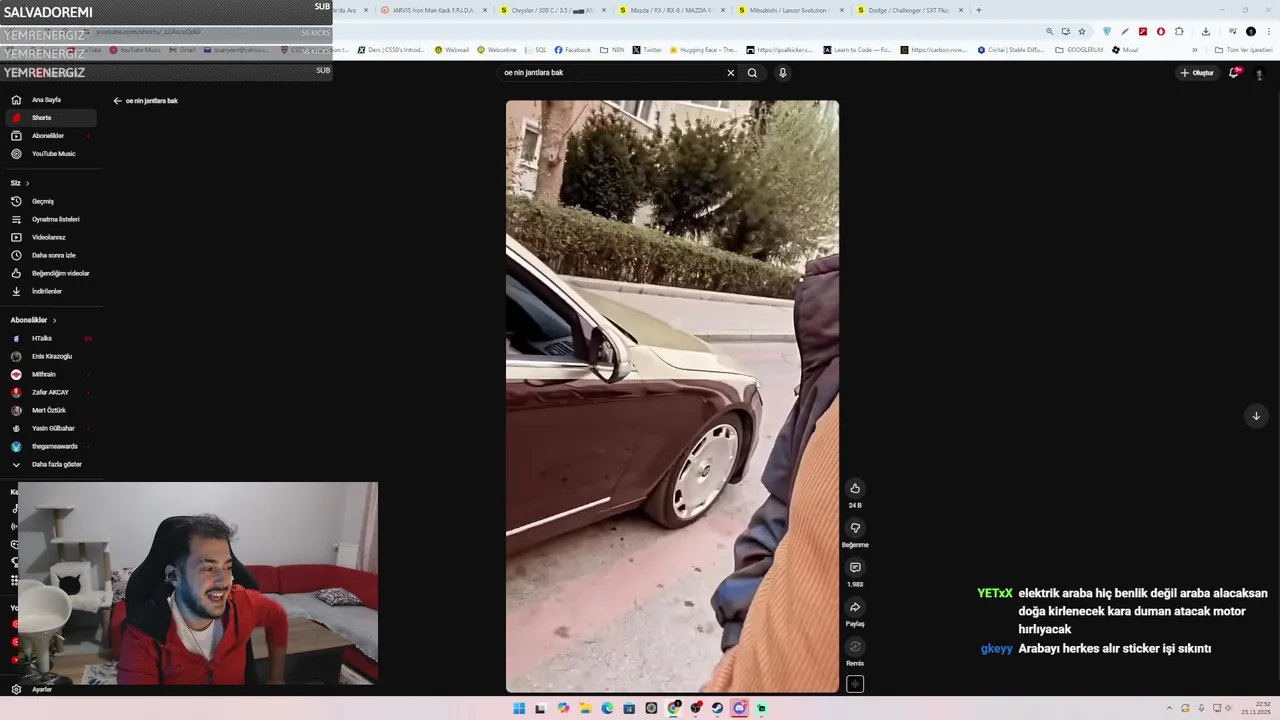Open Hugging Face bookmark
This screenshot has height=720, width=1280.
[x=703, y=50]
